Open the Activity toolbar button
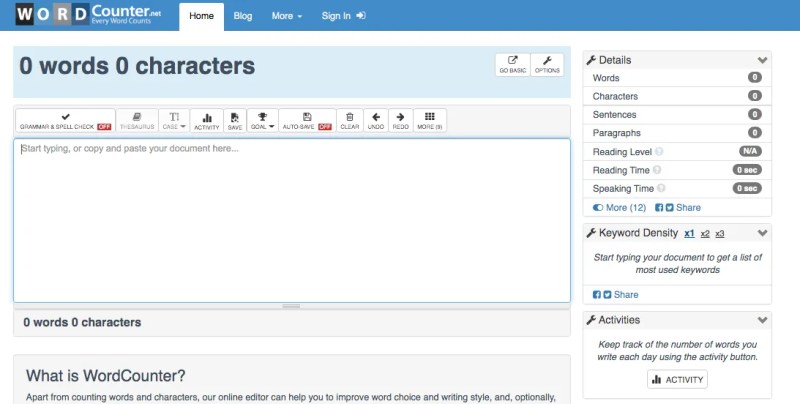 pyautogui.click(x=207, y=120)
